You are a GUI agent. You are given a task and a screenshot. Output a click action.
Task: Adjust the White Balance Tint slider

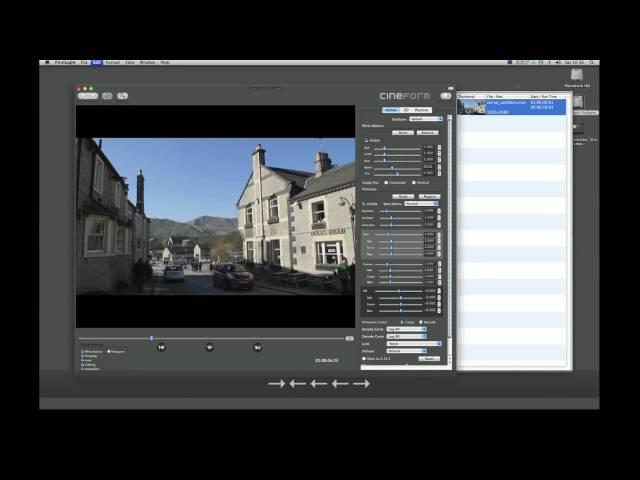397,174
